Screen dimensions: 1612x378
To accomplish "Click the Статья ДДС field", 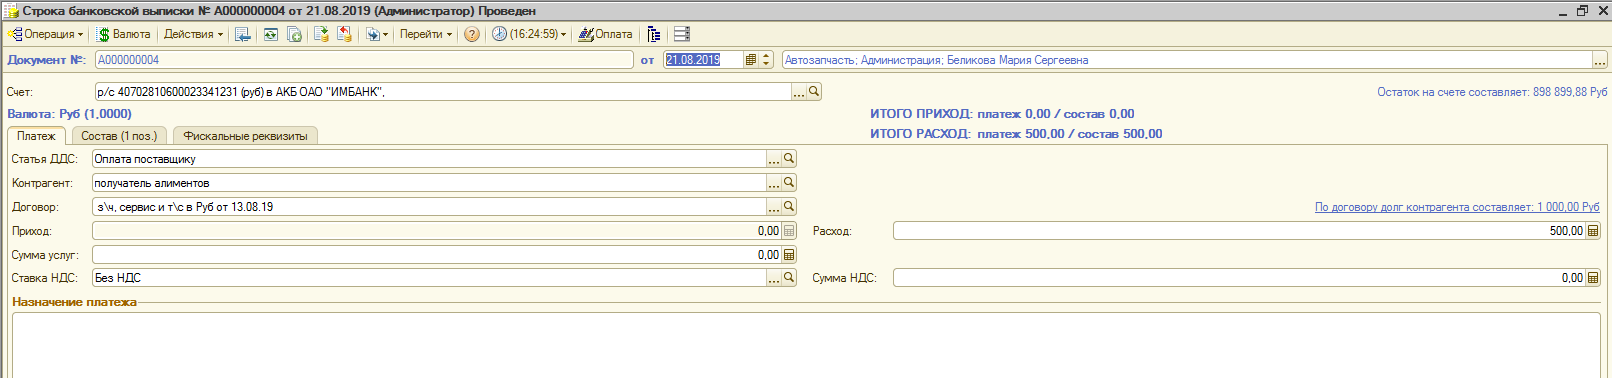I will point(429,159).
